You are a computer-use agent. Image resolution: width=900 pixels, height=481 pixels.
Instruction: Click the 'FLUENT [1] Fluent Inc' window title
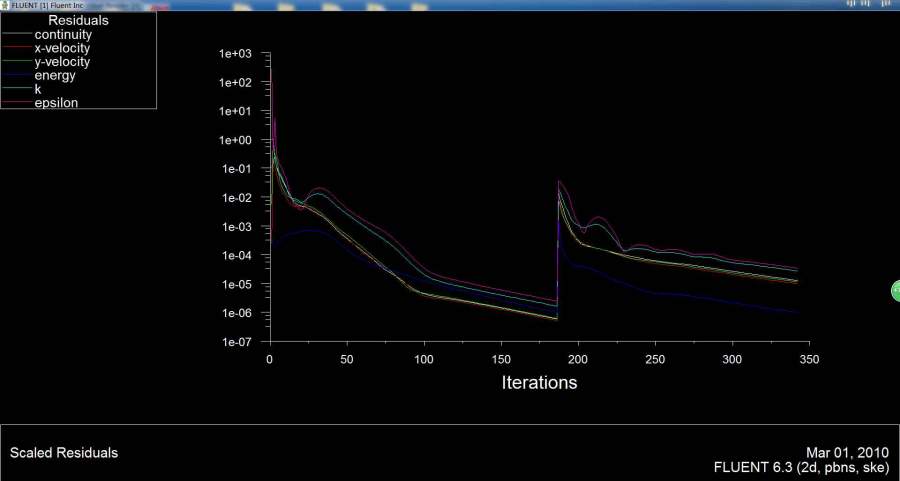point(47,5)
